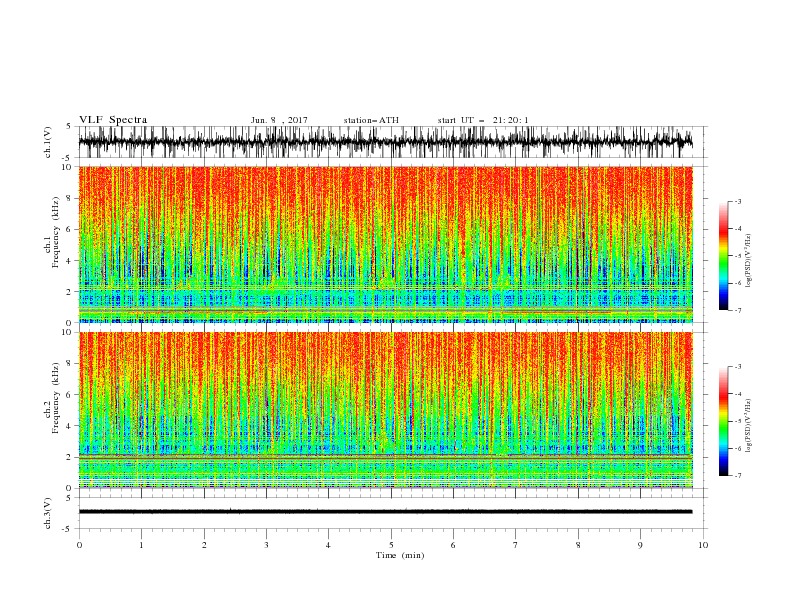Click time axis tick label '9'
Image resolution: width=792 pixels, height=612 pixels.
640,545
